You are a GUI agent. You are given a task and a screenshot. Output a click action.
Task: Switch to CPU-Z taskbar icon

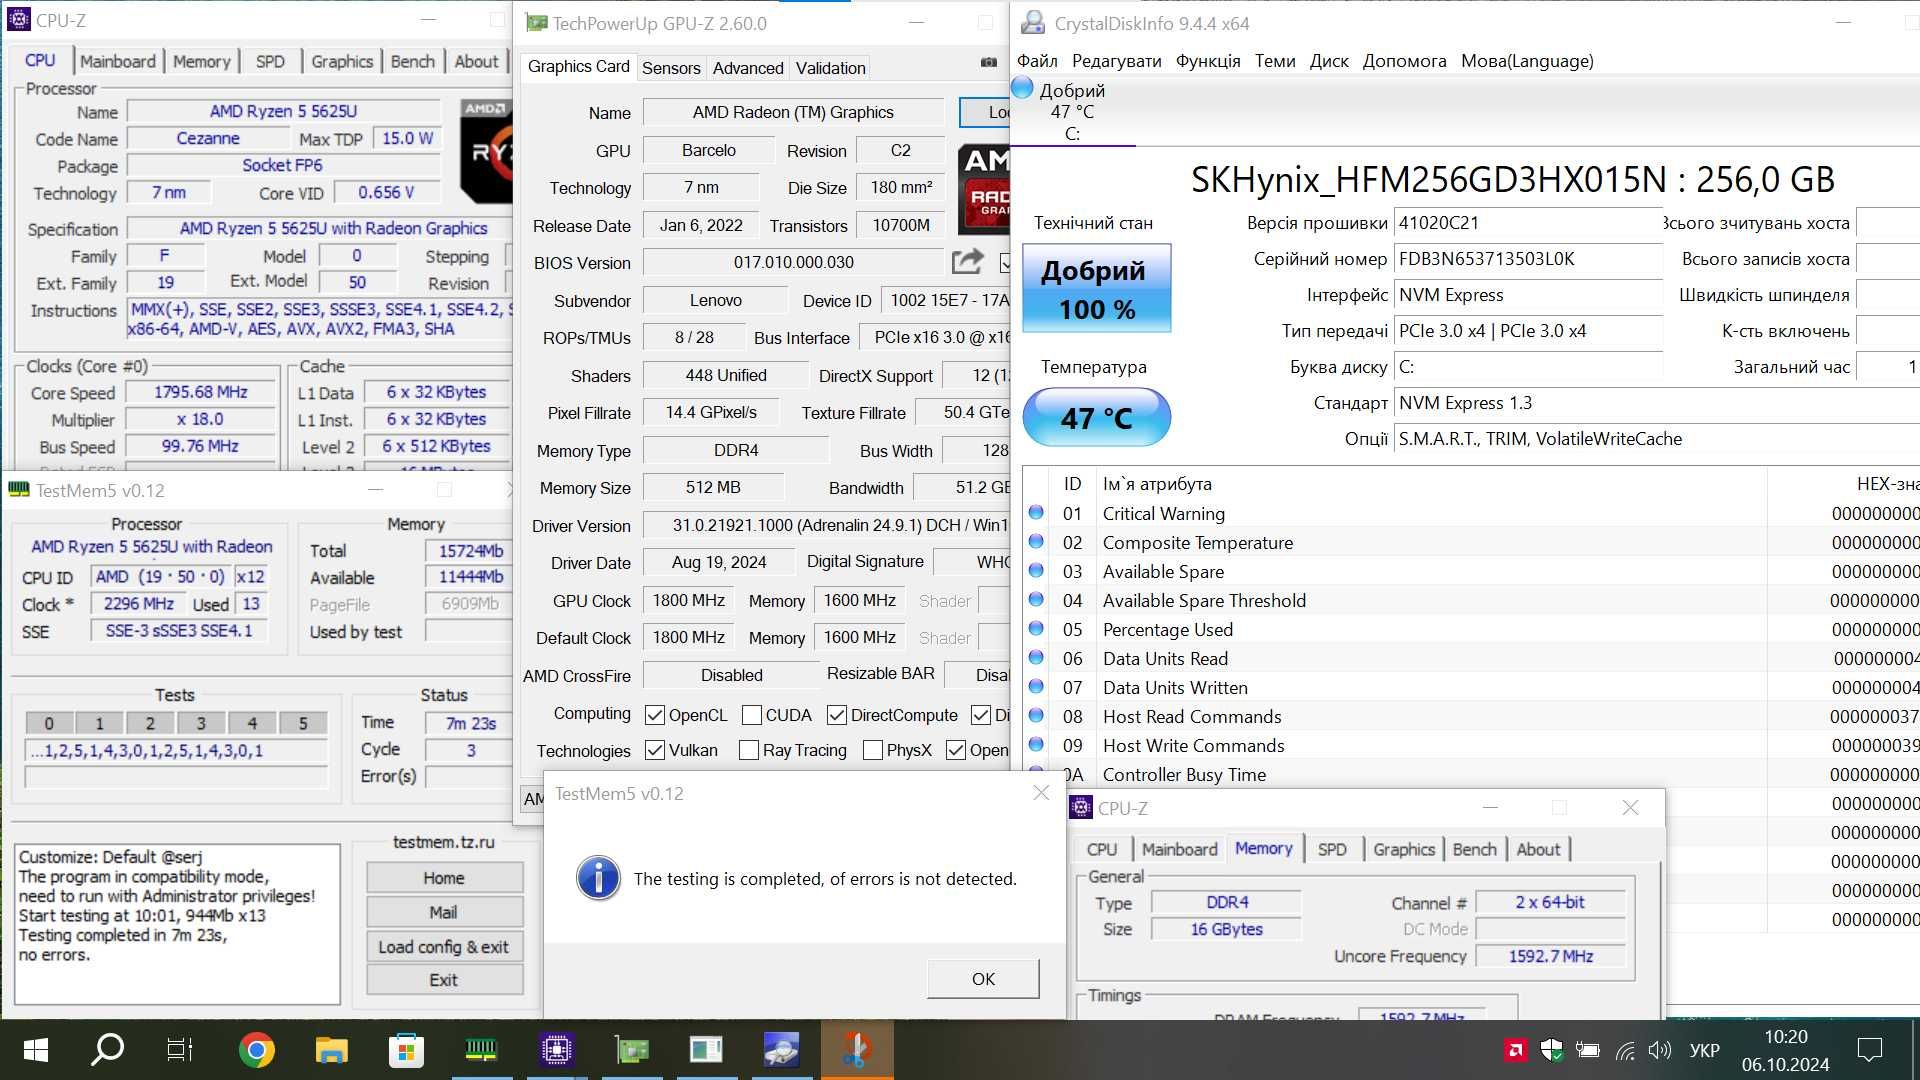pyautogui.click(x=556, y=1050)
